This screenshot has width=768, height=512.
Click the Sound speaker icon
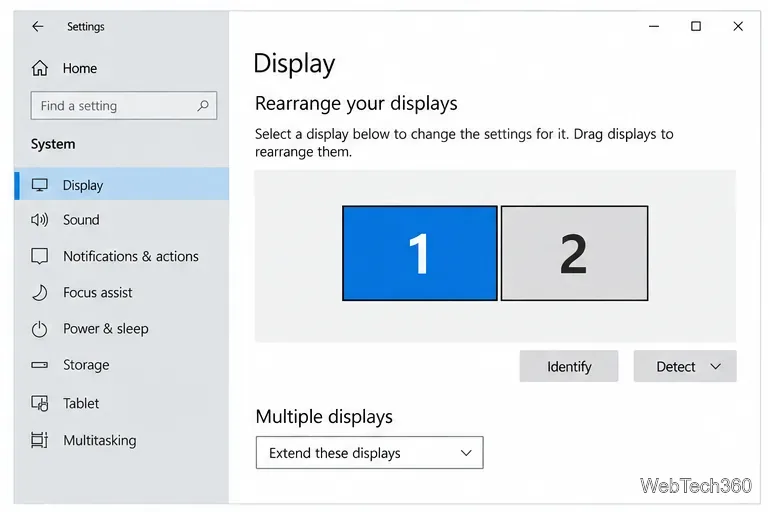(40, 219)
